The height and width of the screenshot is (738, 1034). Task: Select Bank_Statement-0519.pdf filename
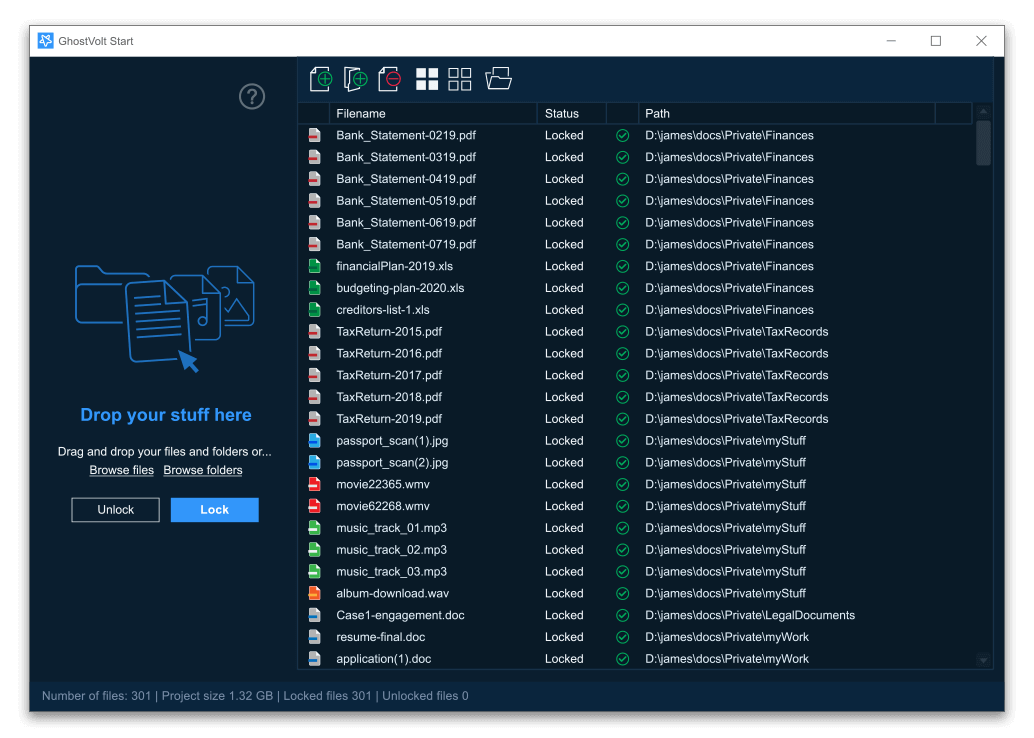tap(406, 200)
